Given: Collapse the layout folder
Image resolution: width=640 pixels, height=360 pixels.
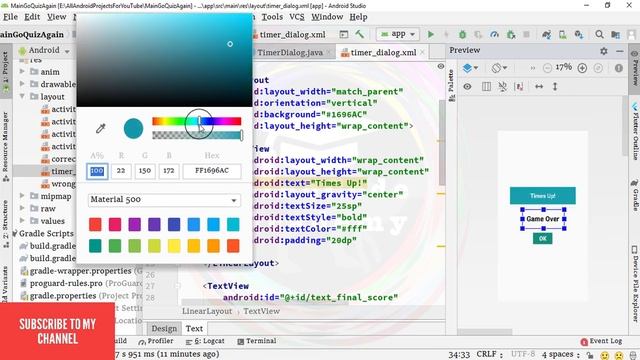Looking at the screenshot, I should click(22, 96).
